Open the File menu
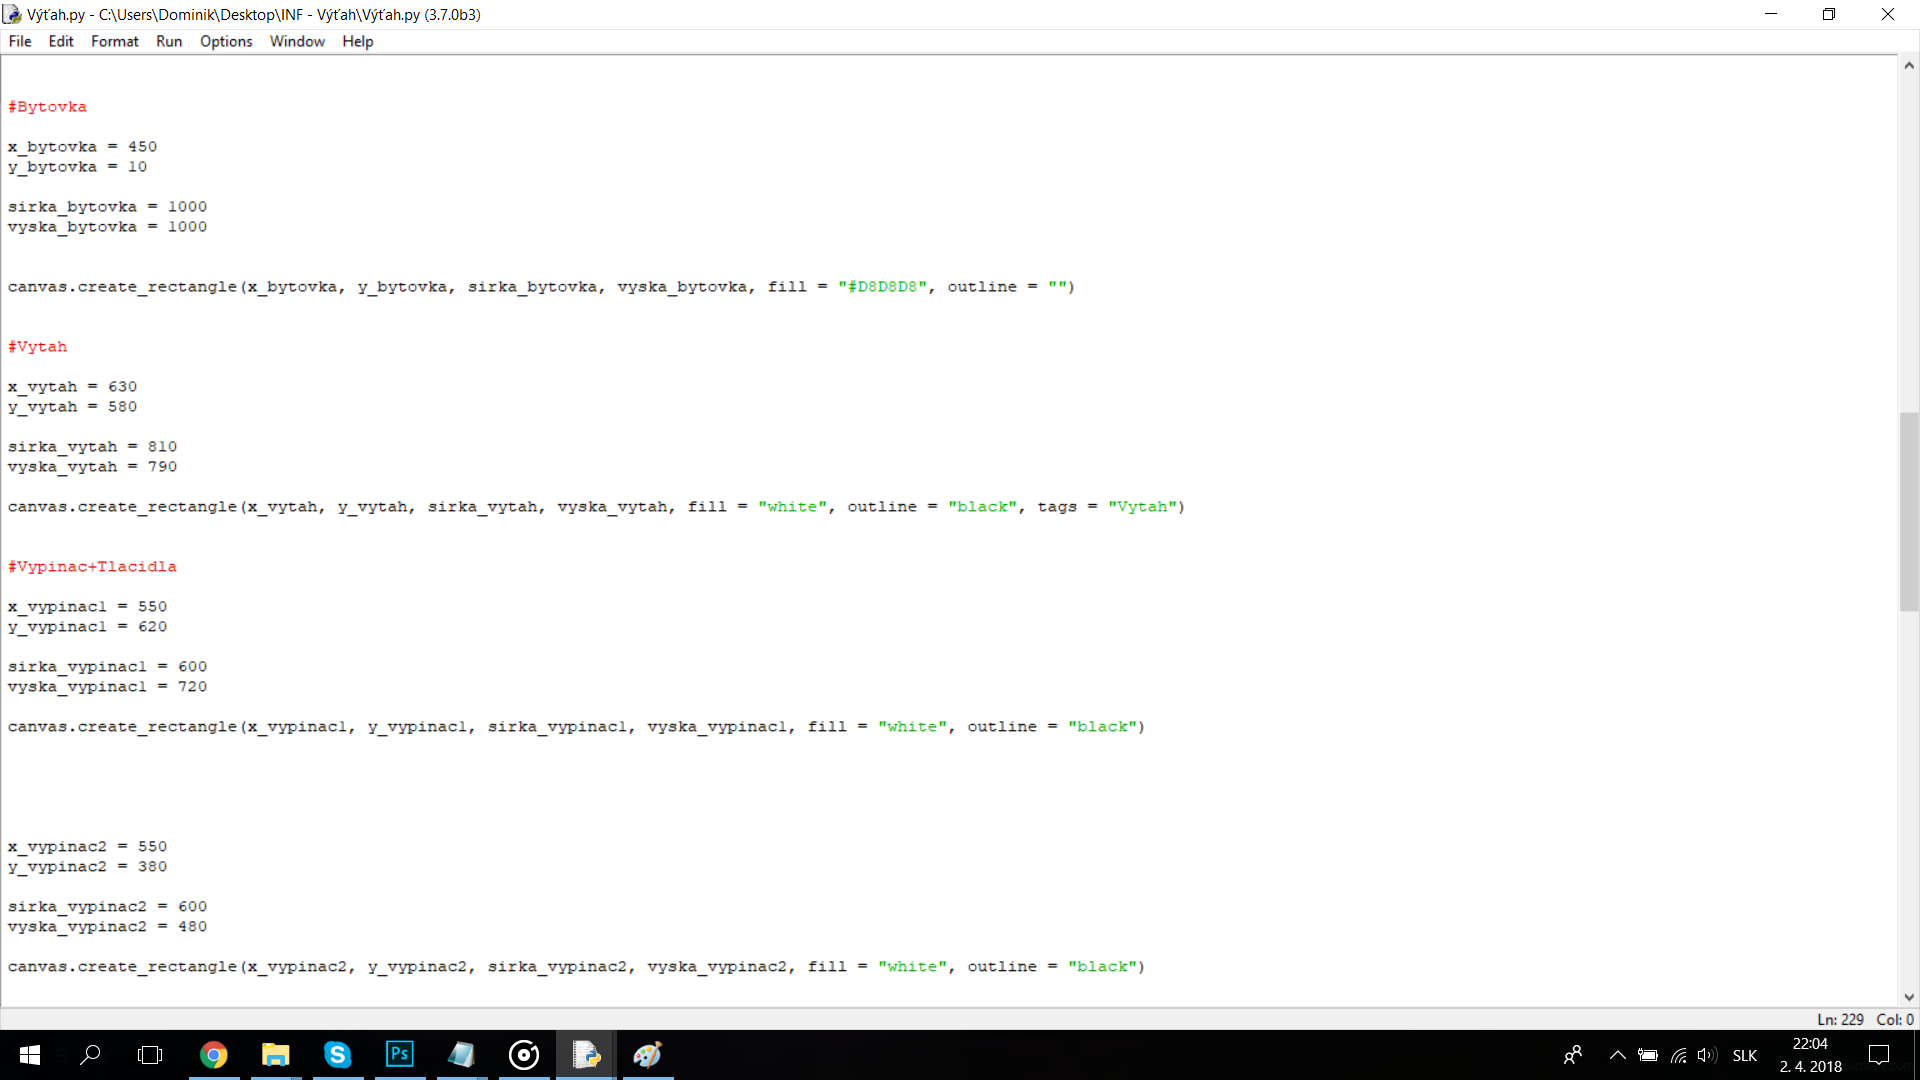This screenshot has width=1920, height=1080. click(x=20, y=41)
